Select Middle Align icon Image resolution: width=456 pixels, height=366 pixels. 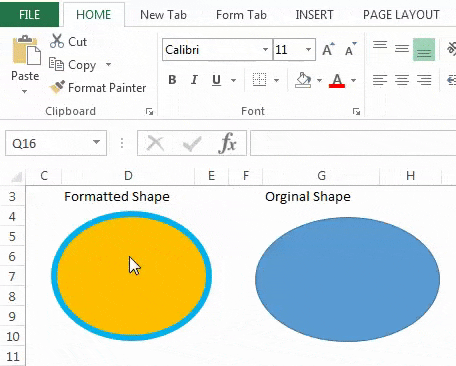tap(402, 49)
